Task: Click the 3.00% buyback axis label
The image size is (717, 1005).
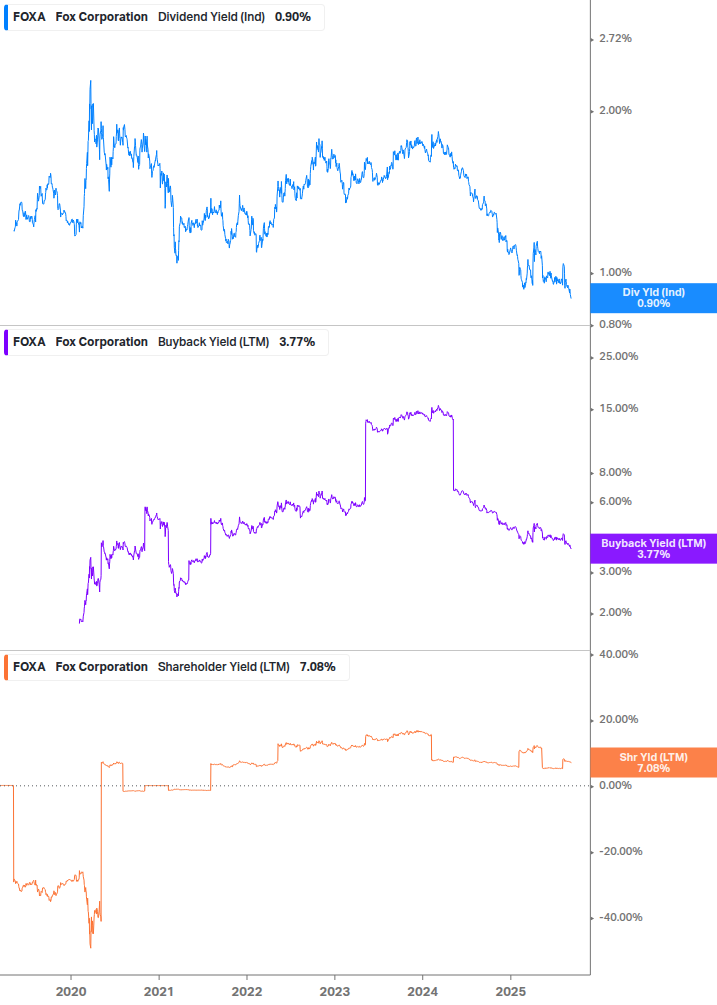Action: click(615, 571)
